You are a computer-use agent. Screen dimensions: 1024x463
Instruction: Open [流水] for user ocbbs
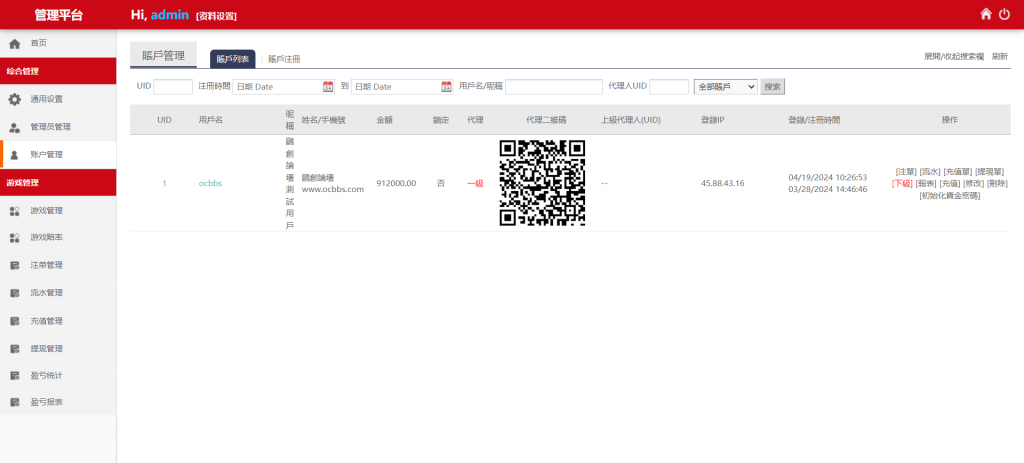[x=930, y=172]
